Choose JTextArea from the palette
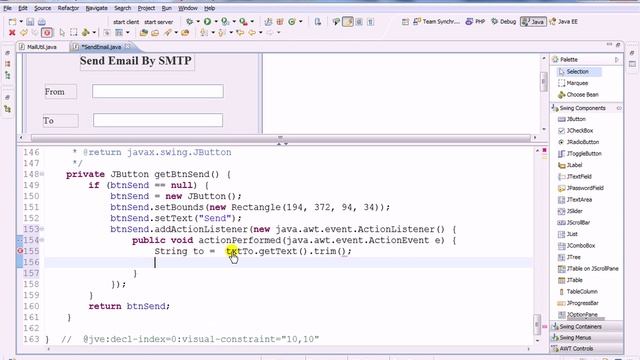The height and width of the screenshot is (360, 640). click(x=575, y=200)
